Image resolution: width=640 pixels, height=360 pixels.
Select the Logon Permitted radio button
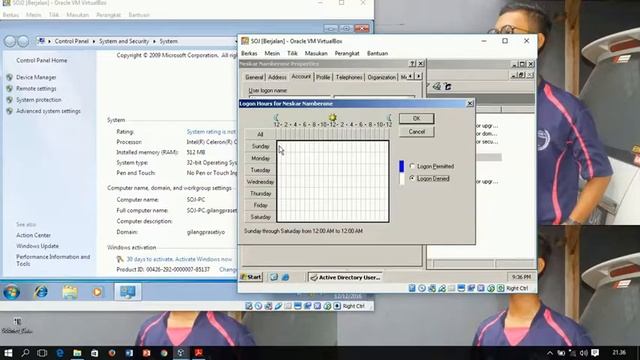[412, 166]
